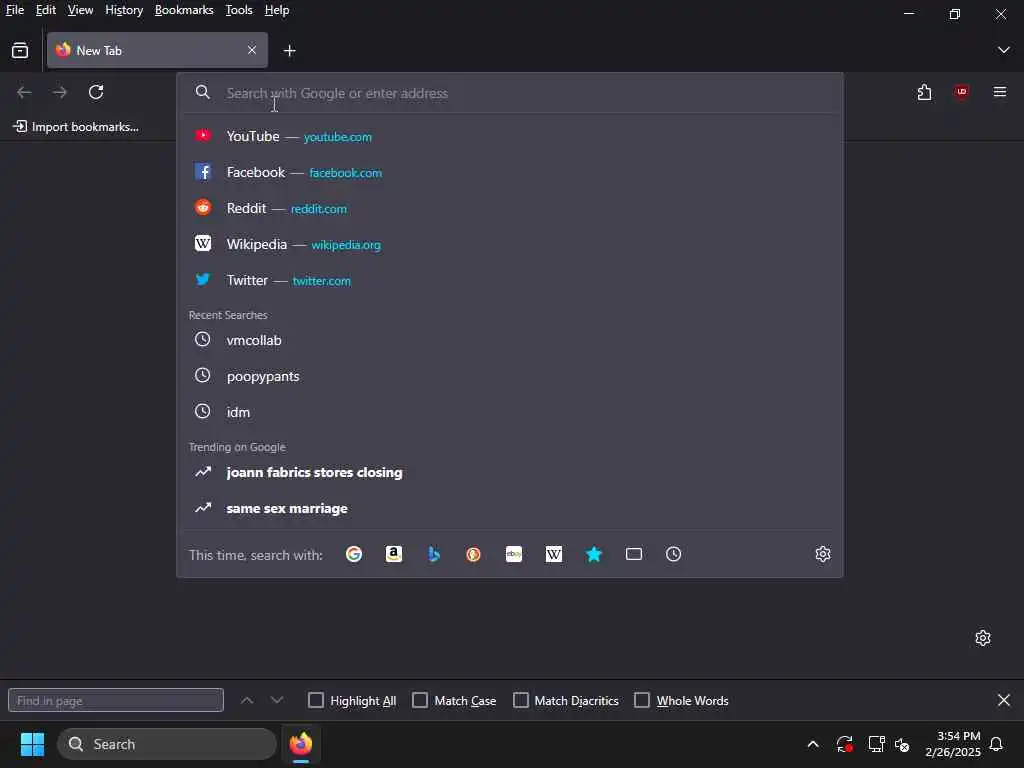Viewport: 1024px width, 768px height.
Task: Focus the Find in page field
Action: click(116, 700)
